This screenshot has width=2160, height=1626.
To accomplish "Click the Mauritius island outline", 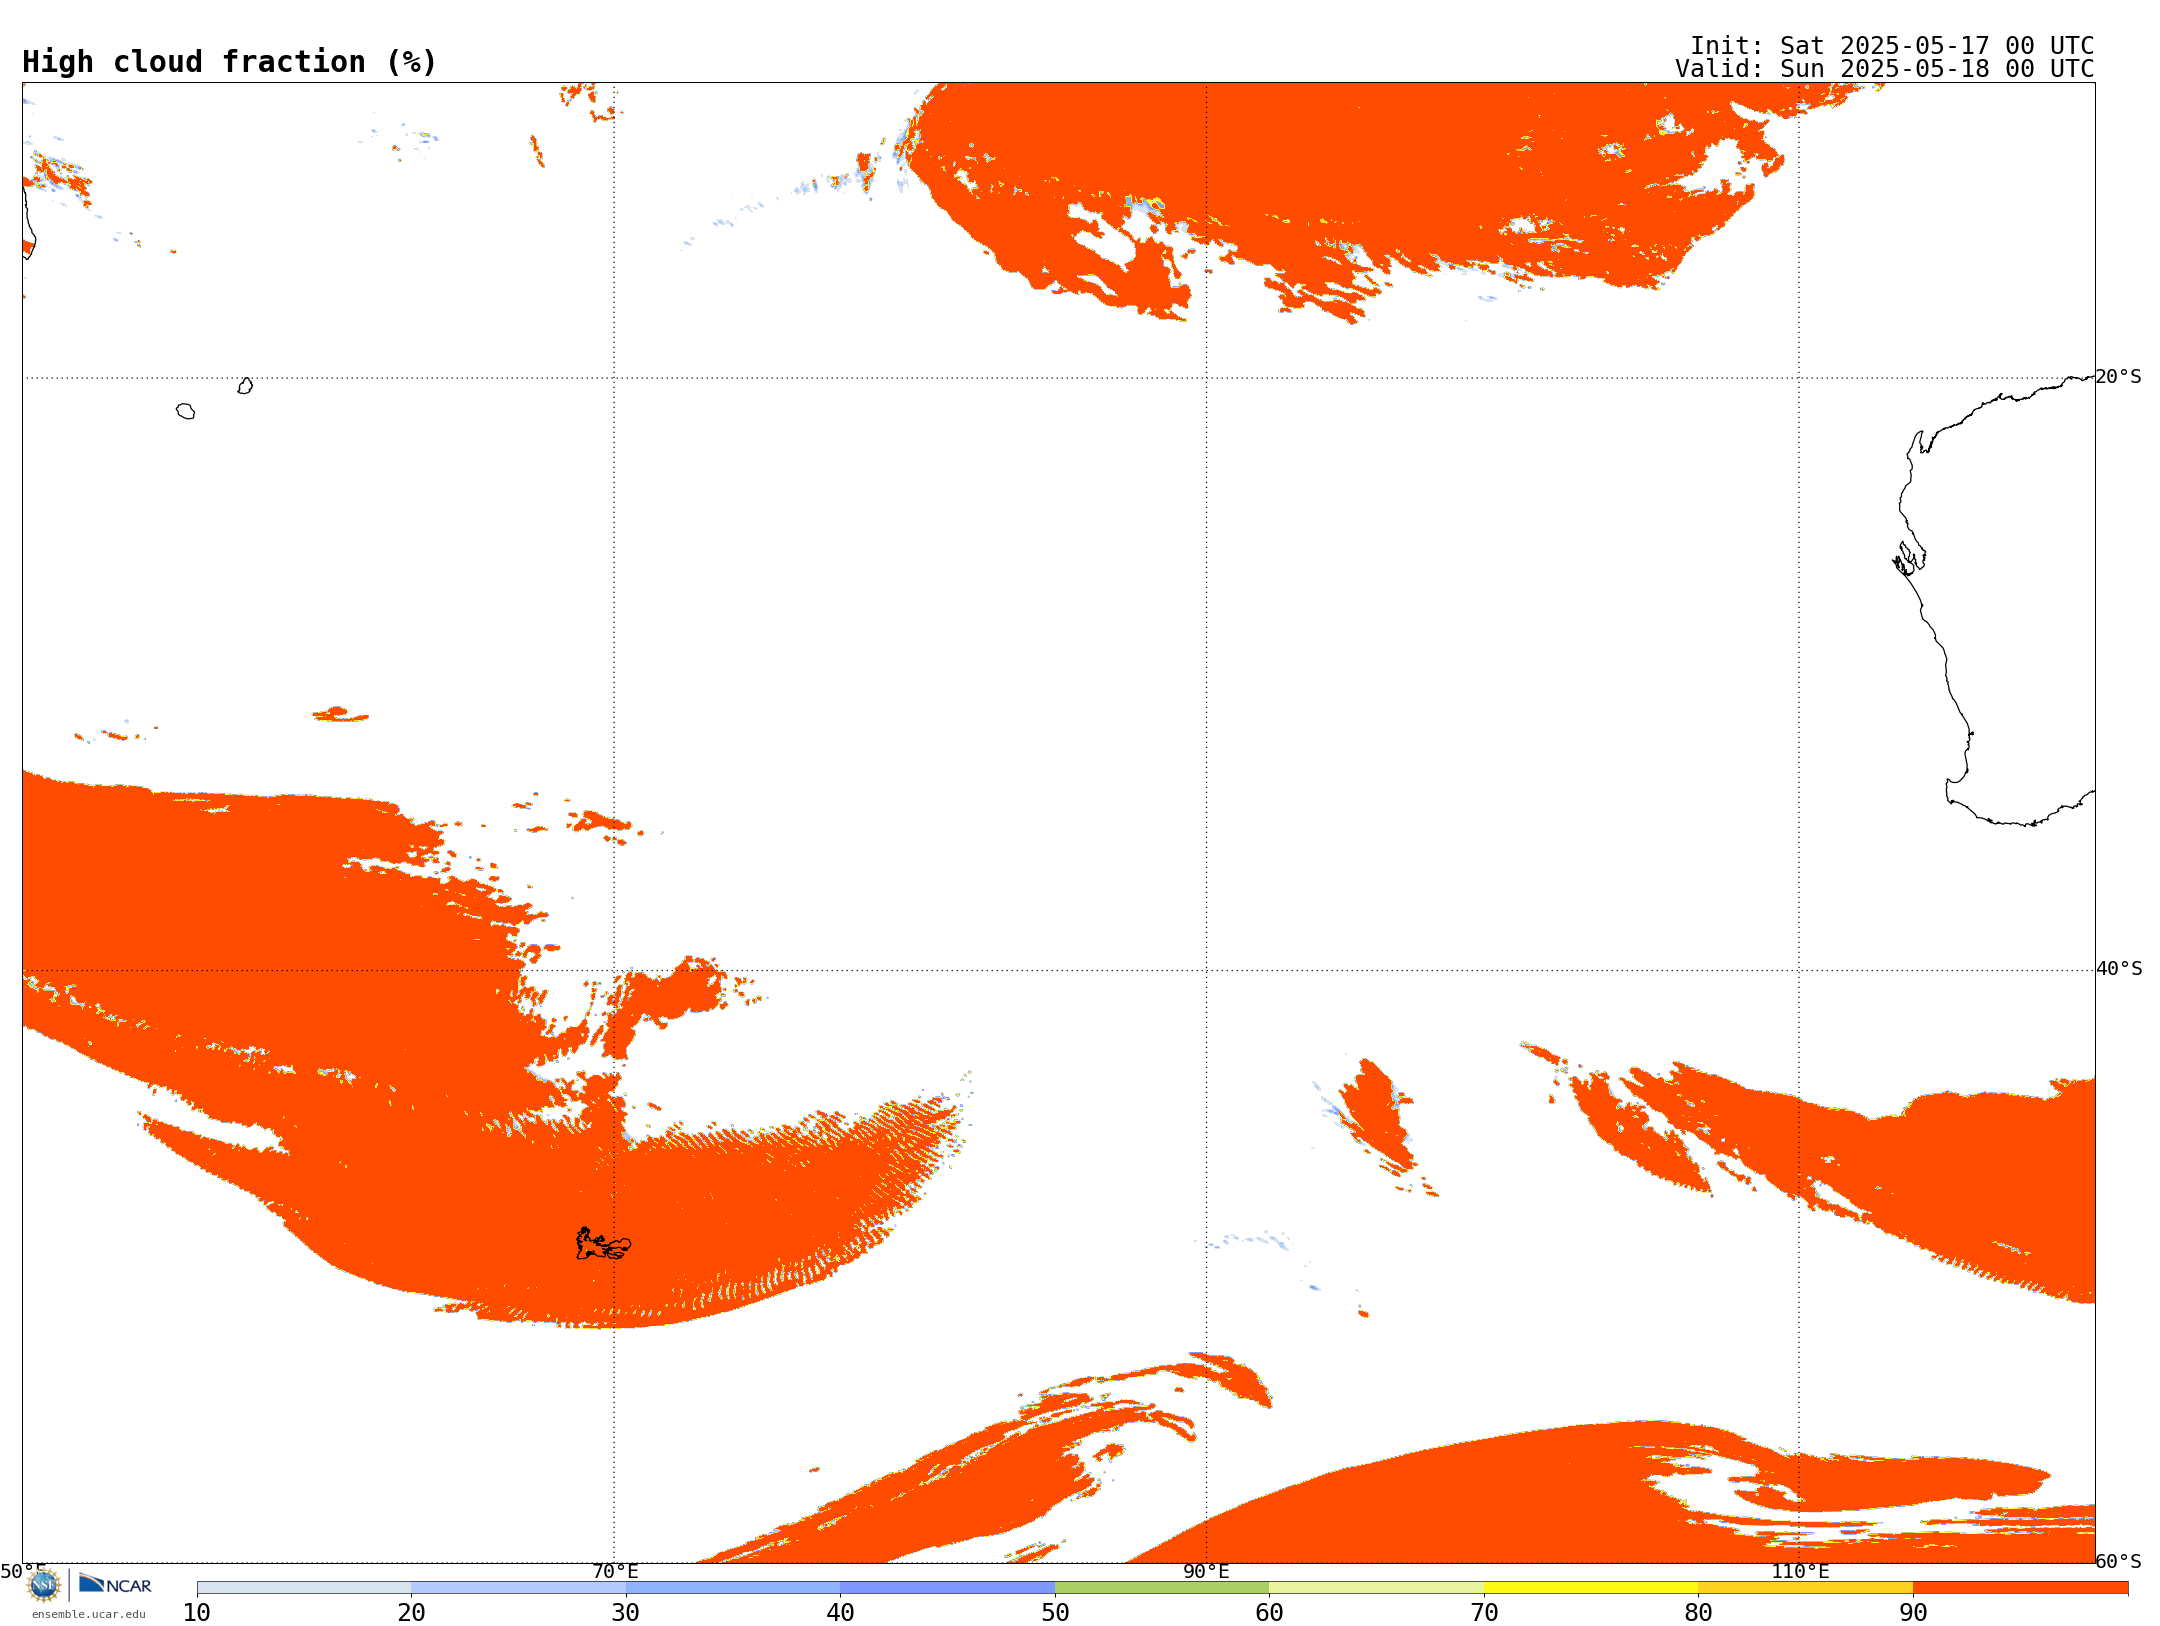I will click(x=246, y=386).
